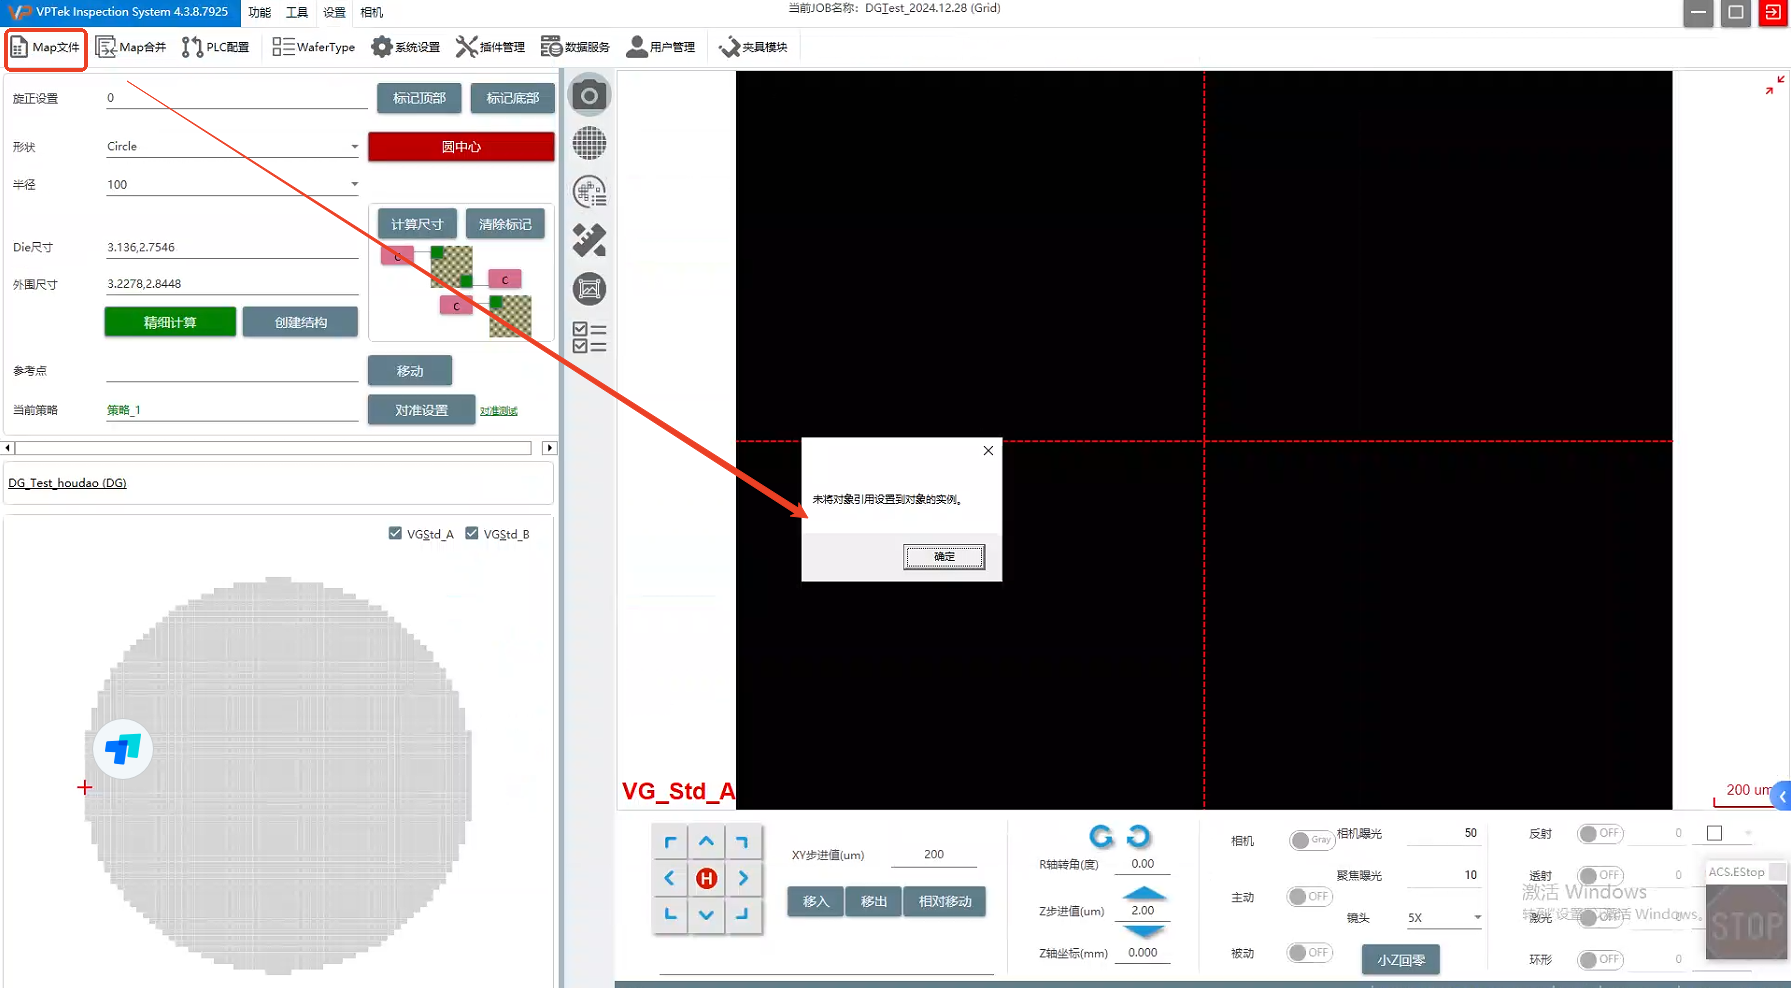The width and height of the screenshot is (1791, 988).
Task: Open the 设置 menu
Action: click(334, 12)
